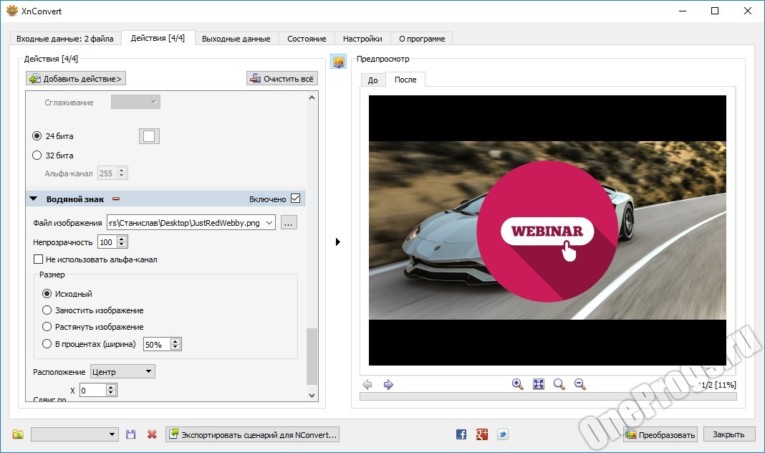Open scenario folder icon at bottom left
The width and height of the screenshot is (765, 453).
point(18,434)
